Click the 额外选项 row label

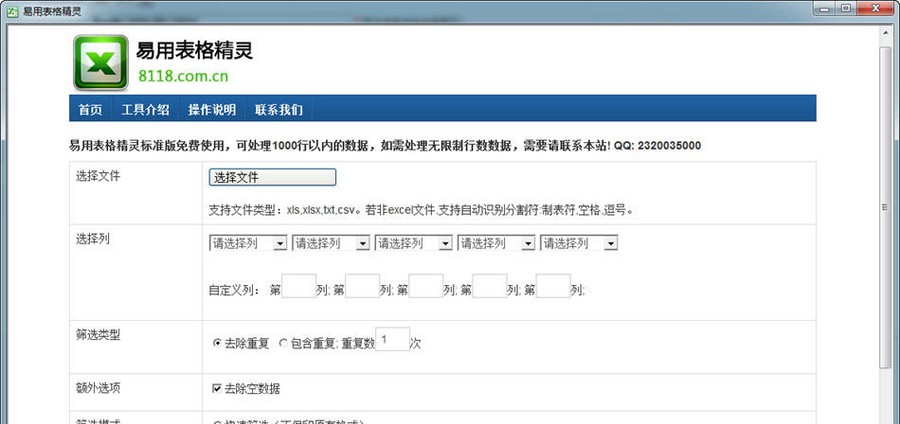(x=98, y=388)
